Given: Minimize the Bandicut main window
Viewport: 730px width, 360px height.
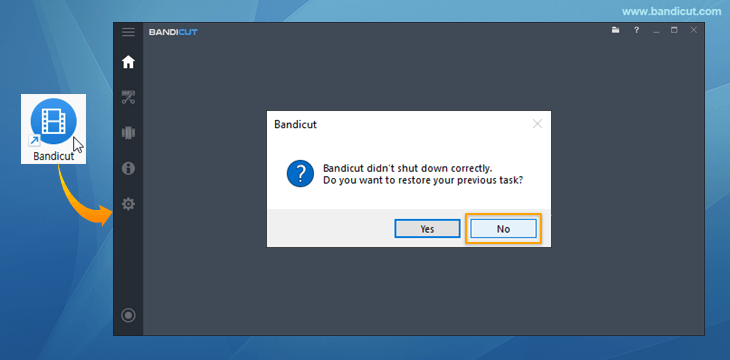Looking at the screenshot, I should (x=656, y=31).
